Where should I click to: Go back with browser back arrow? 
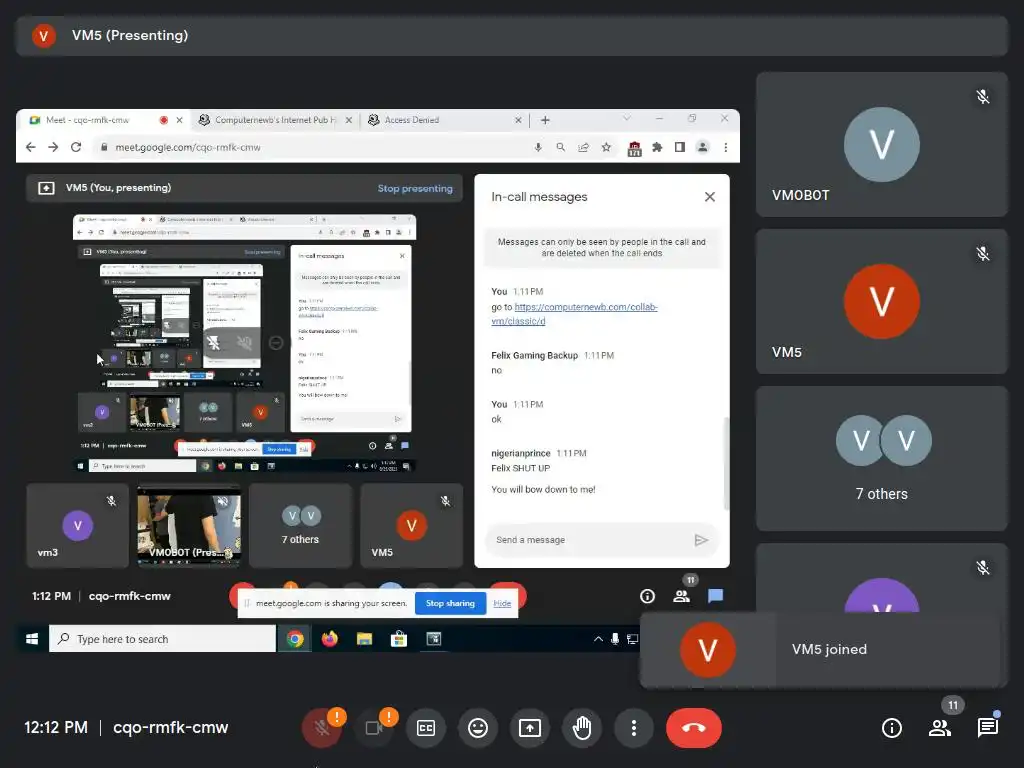point(31,148)
